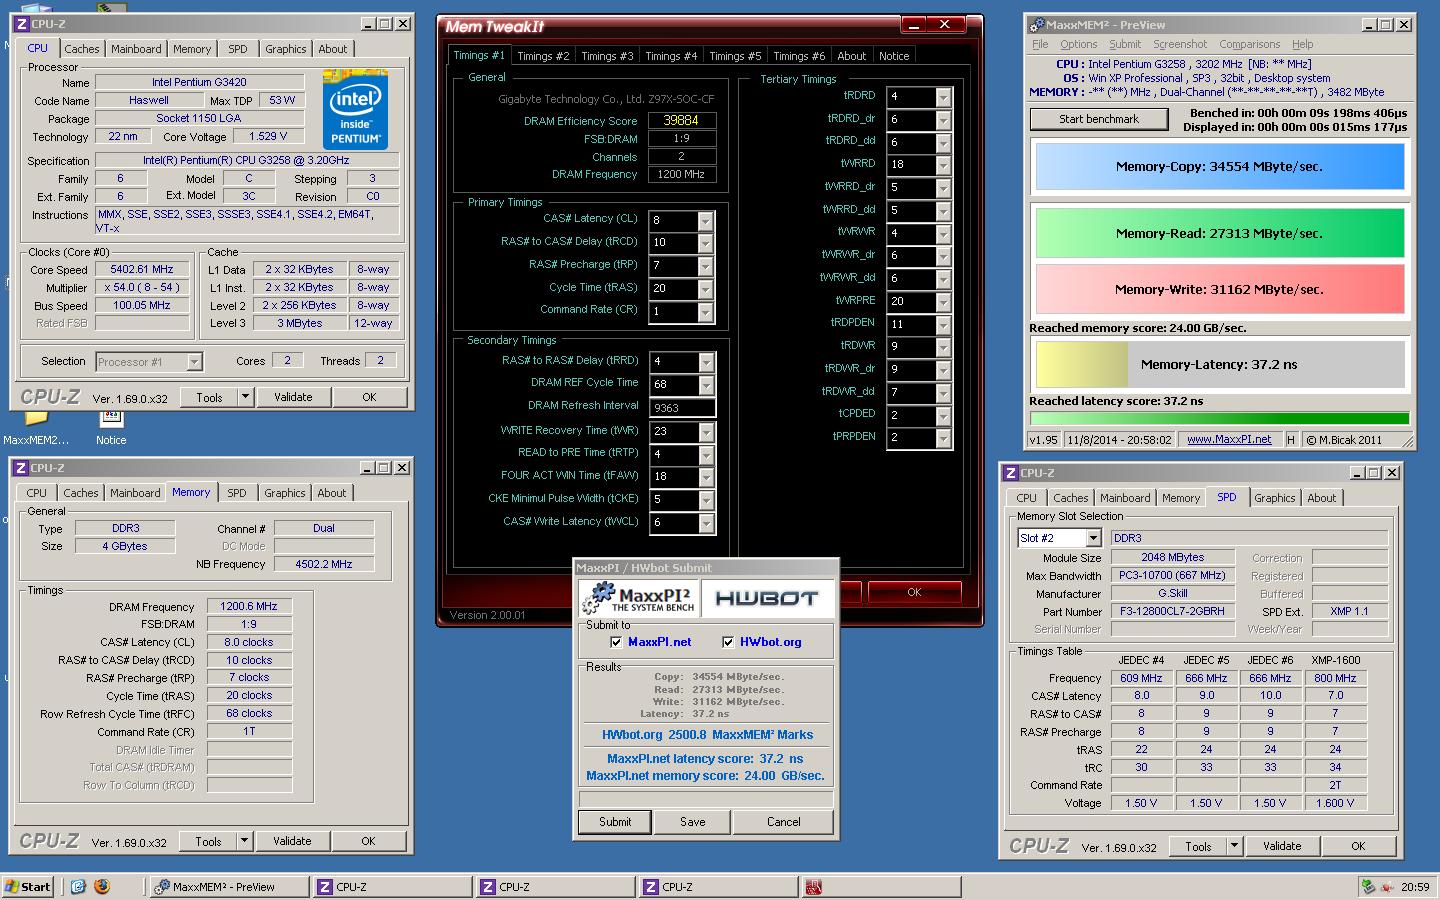Click the green system tray icon
This screenshot has height=900, width=1440.
click(1368, 886)
